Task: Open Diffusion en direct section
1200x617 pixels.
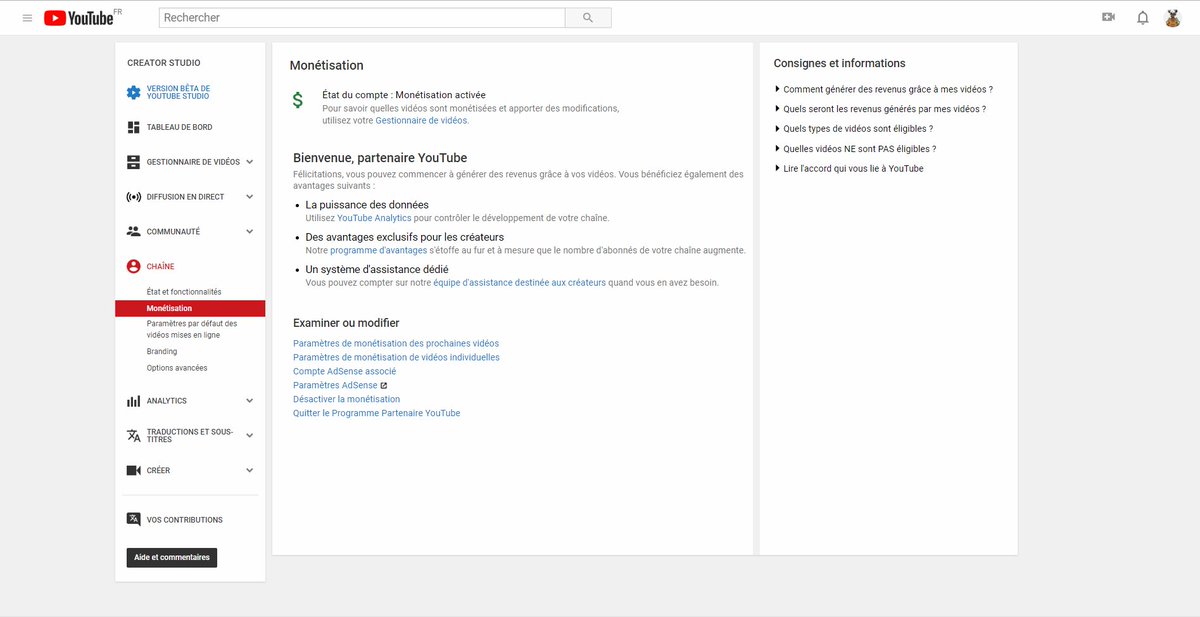Action: point(185,197)
